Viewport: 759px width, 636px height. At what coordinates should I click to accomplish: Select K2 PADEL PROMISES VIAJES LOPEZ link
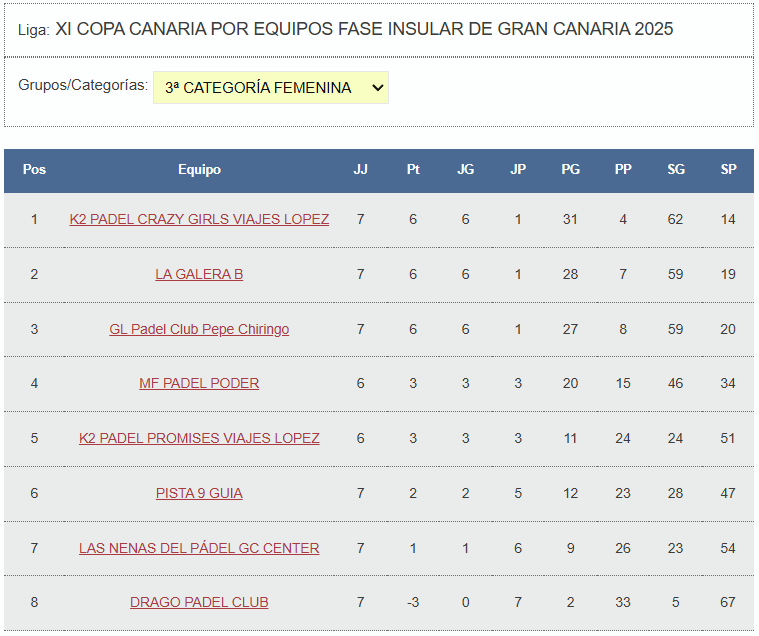coord(199,438)
